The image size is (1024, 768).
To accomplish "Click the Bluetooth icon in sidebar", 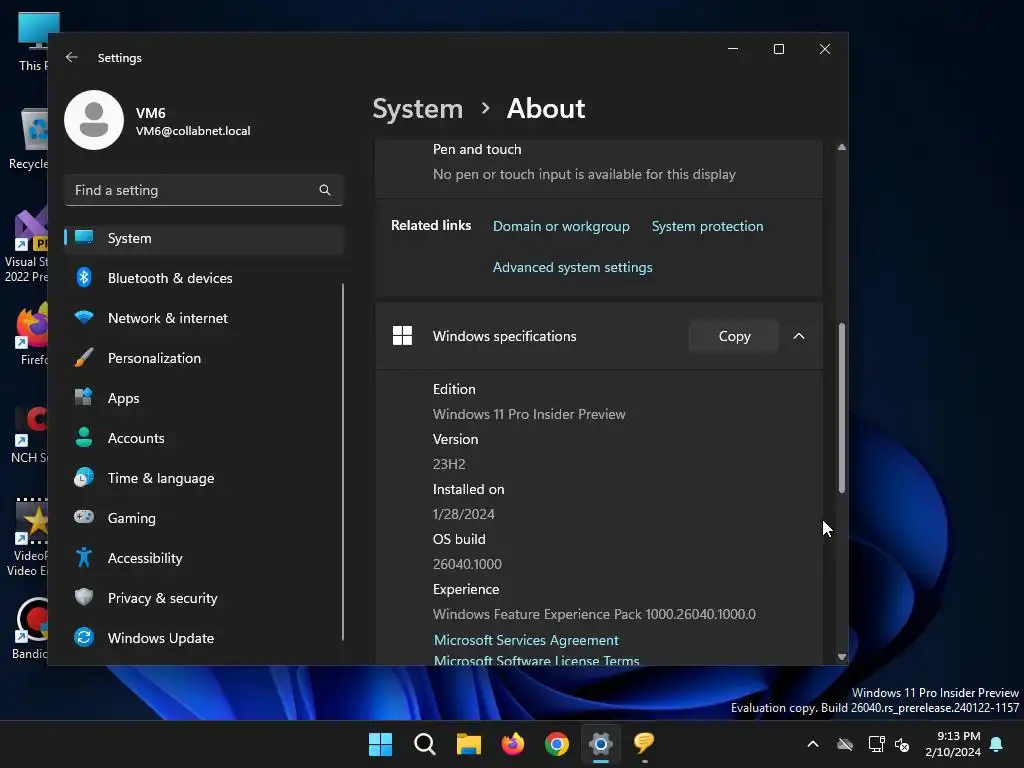I will (x=84, y=278).
